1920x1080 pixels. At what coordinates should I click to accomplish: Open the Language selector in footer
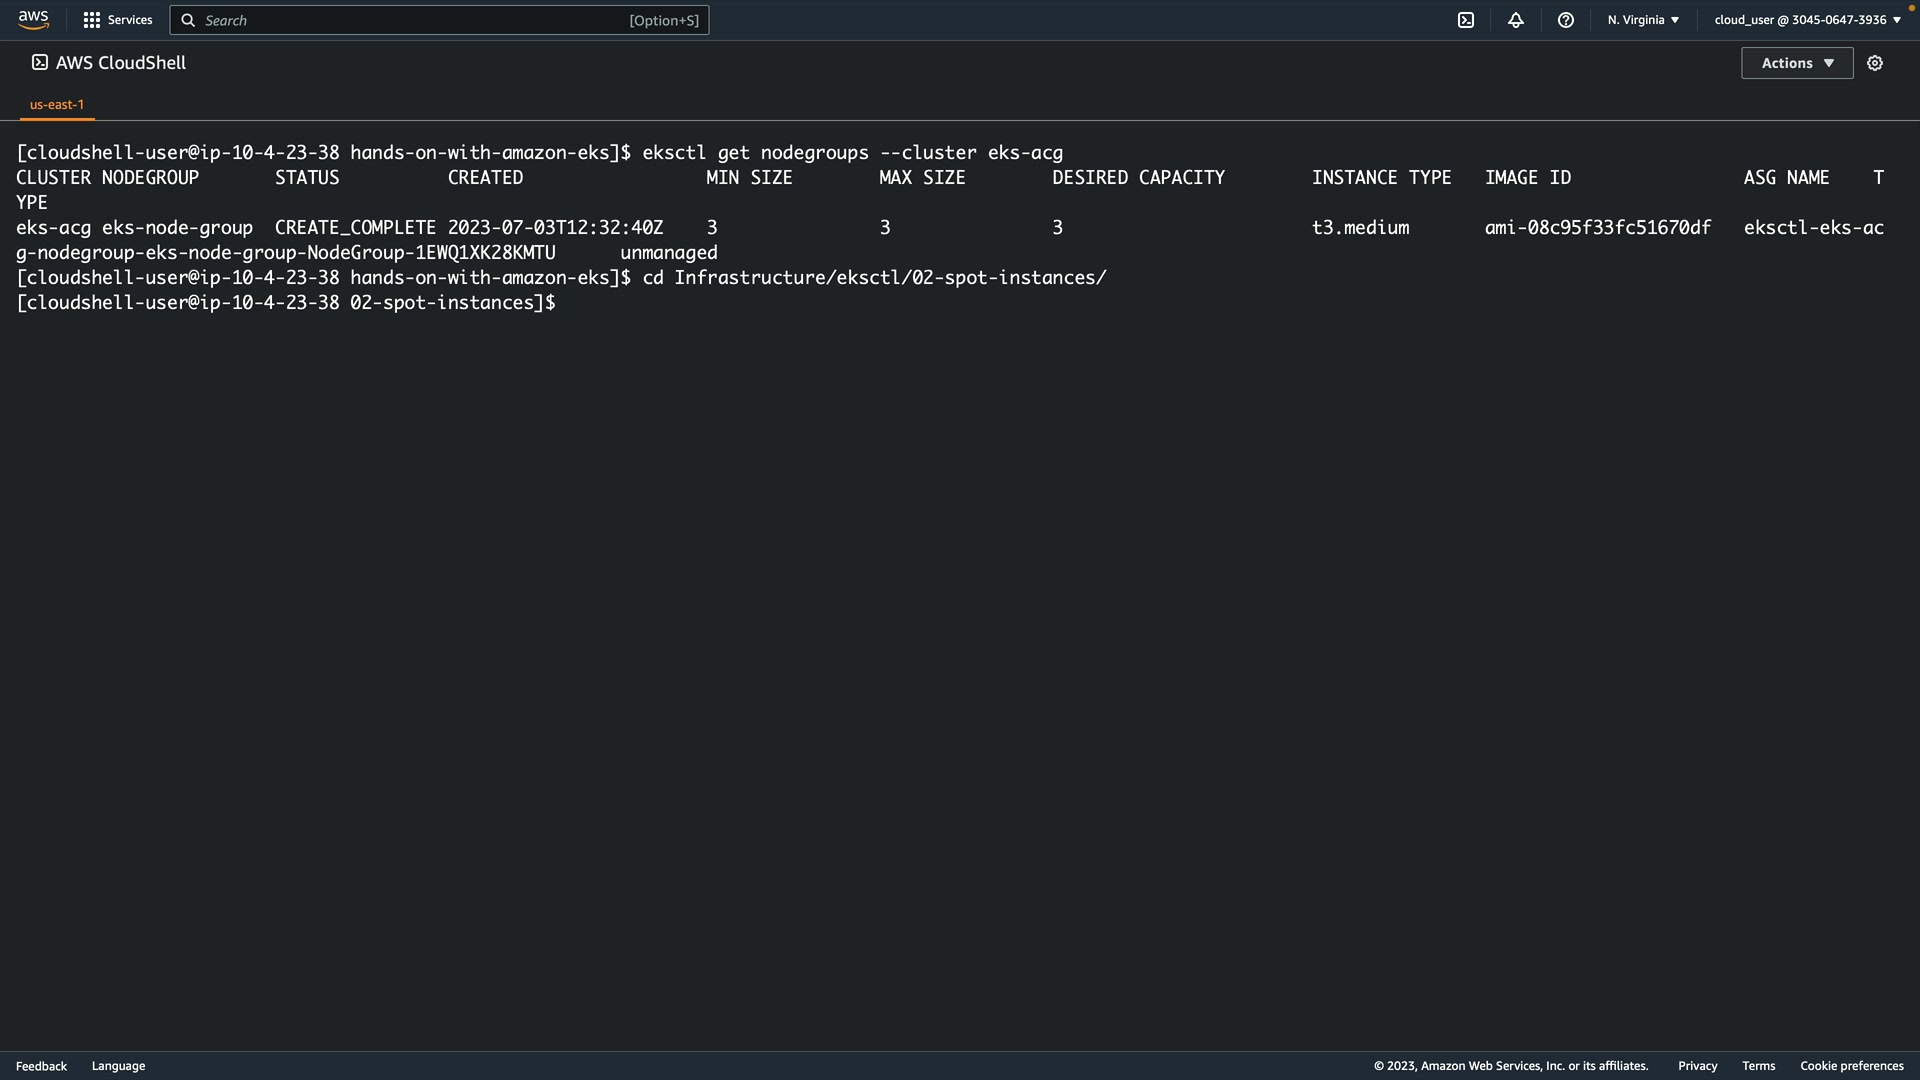(x=118, y=1066)
